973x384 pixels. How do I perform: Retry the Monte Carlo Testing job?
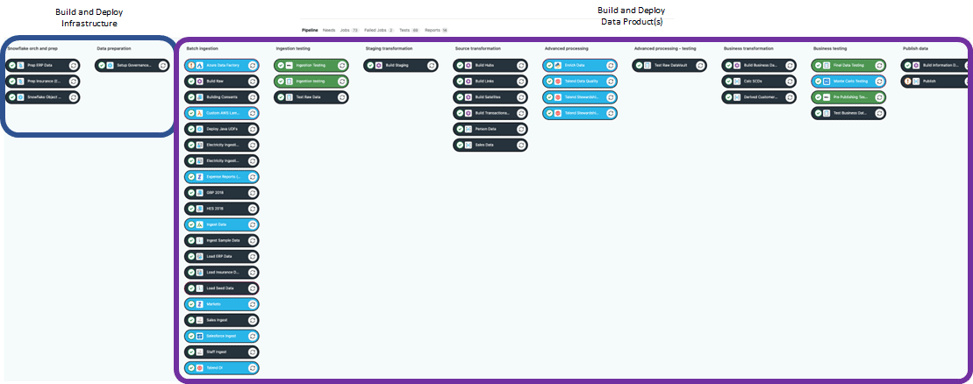[878, 81]
